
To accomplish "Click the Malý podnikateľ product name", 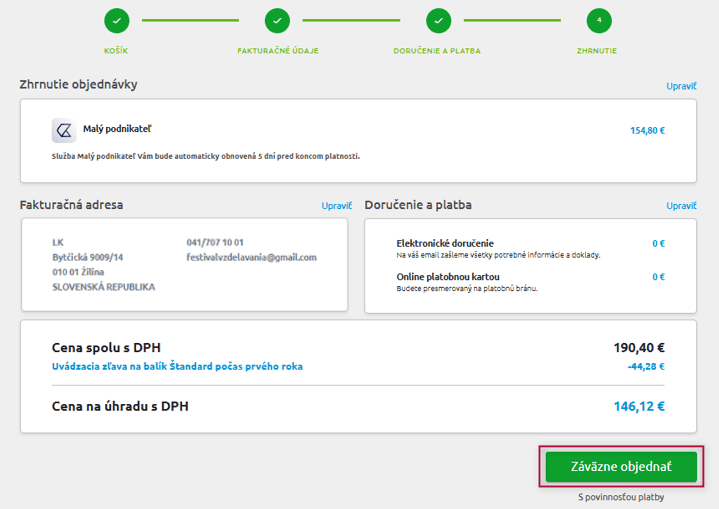I will tap(117, 129).
